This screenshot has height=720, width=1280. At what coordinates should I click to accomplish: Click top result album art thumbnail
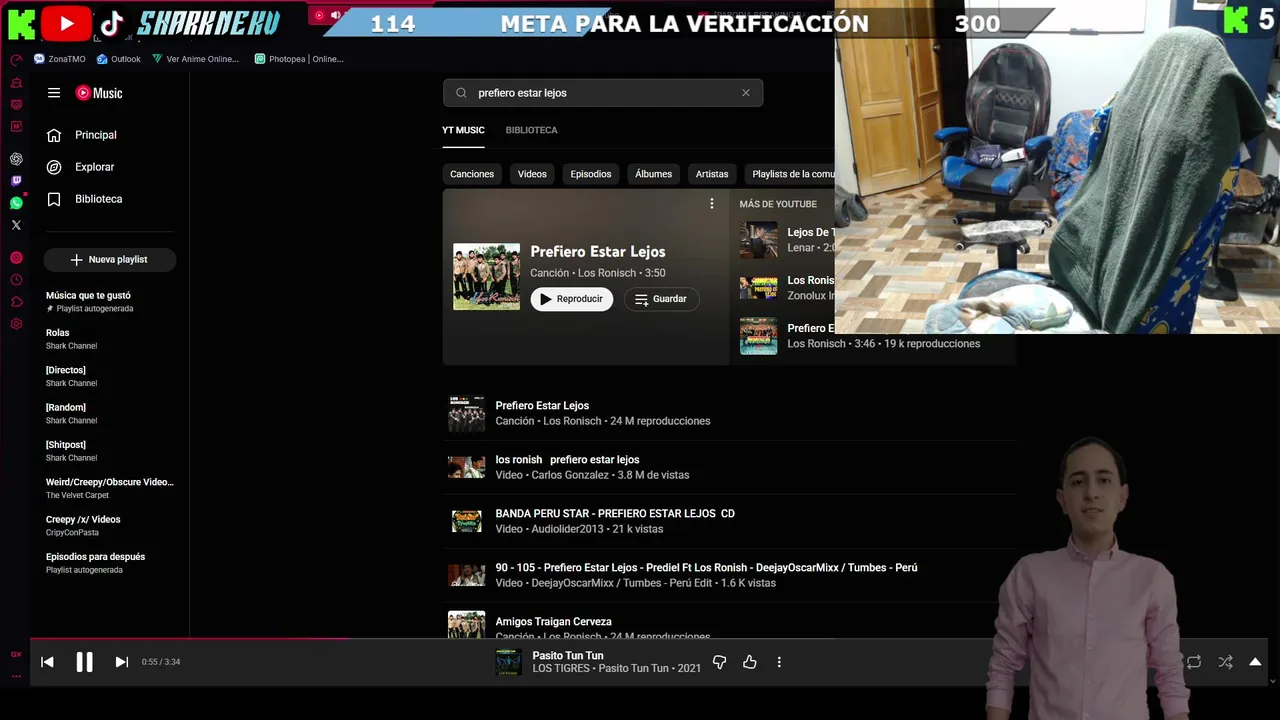pos(486,277)
